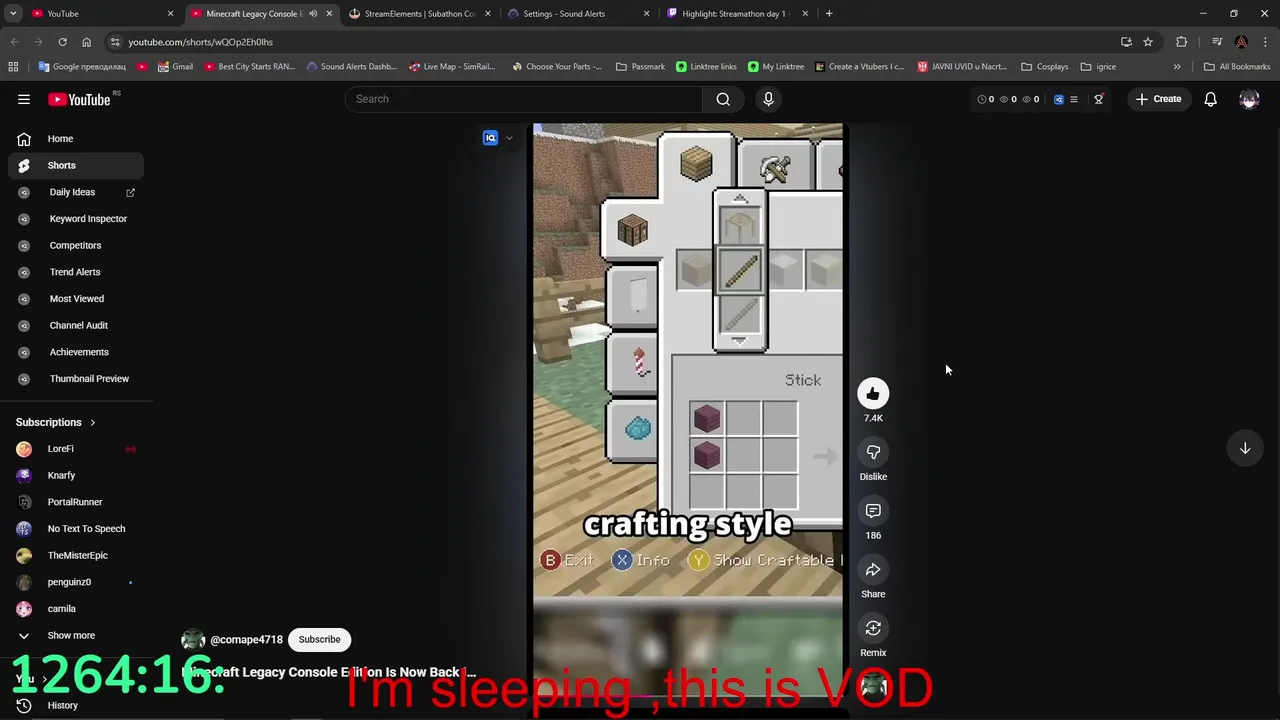
Task: Open the Chrome three-dot menu
Action: pyautogui.click(x=1266, y=42)
